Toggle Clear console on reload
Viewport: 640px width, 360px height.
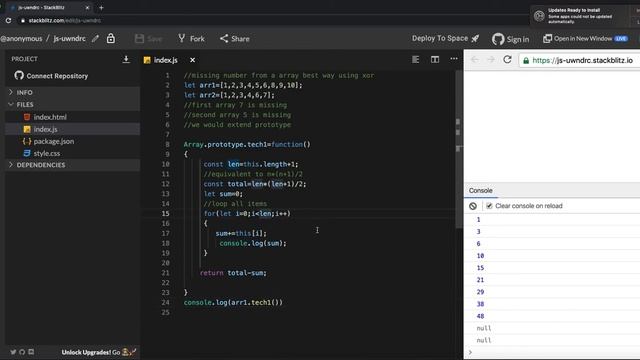(x=489, y=206)
